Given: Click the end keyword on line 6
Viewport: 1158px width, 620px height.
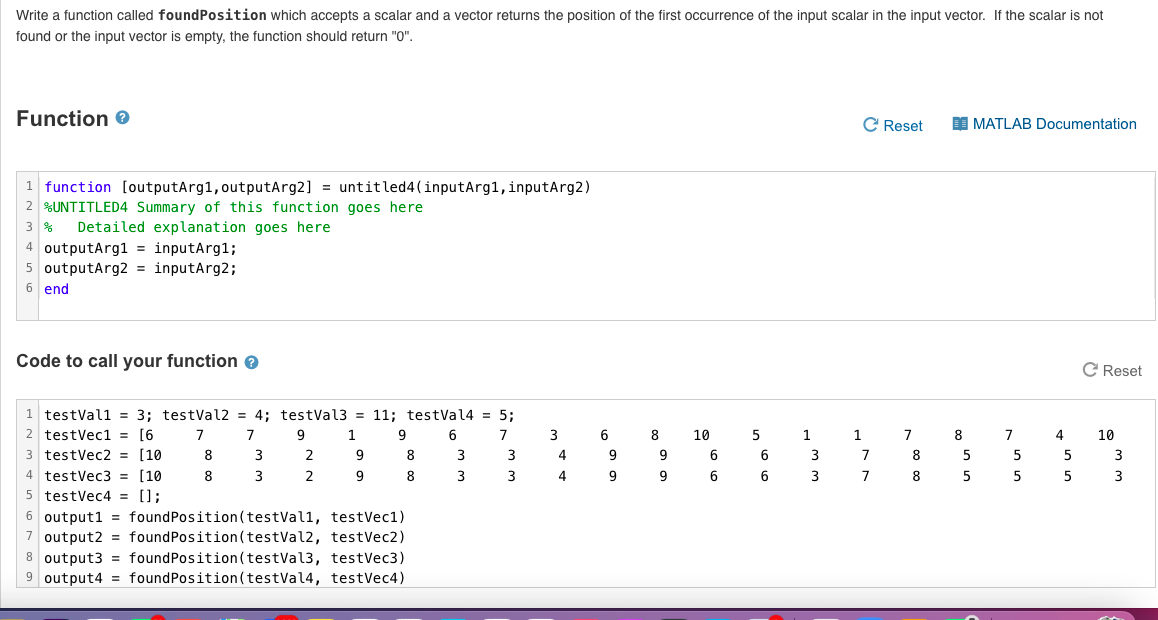Looking at the screenshot, I should [x=56, y=288].
